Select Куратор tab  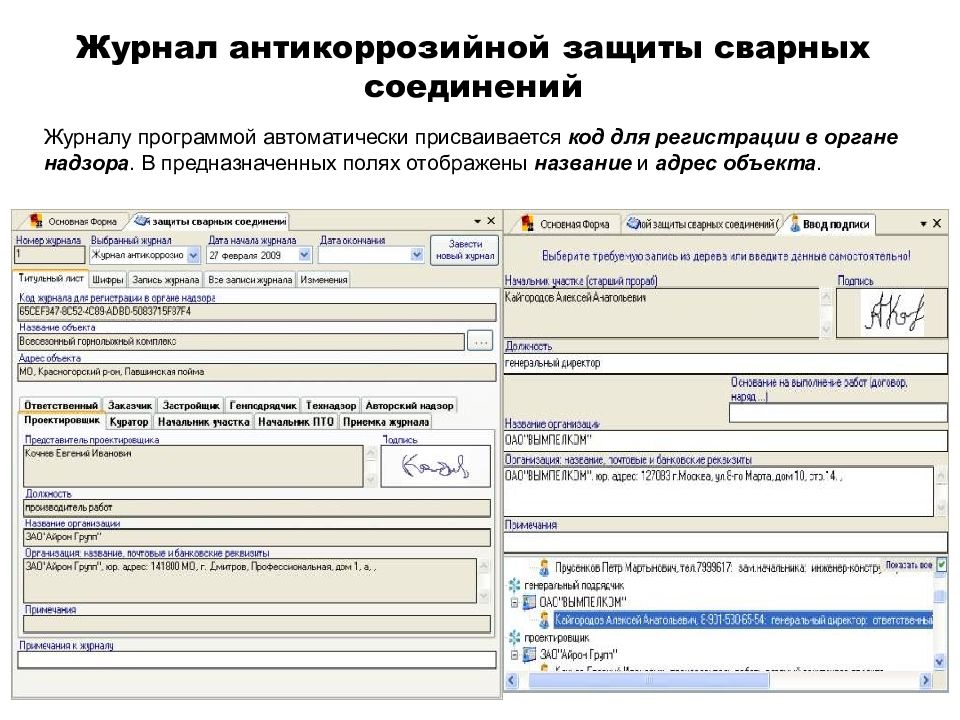pos(129,422)
